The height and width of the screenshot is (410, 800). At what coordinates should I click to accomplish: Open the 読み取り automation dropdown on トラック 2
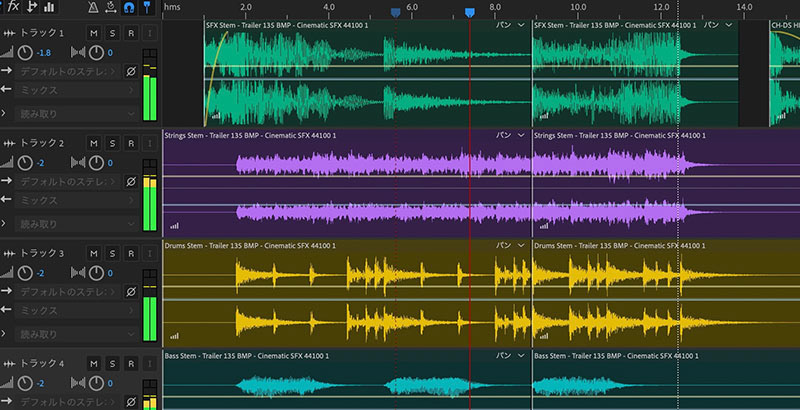tap(77, 224)
